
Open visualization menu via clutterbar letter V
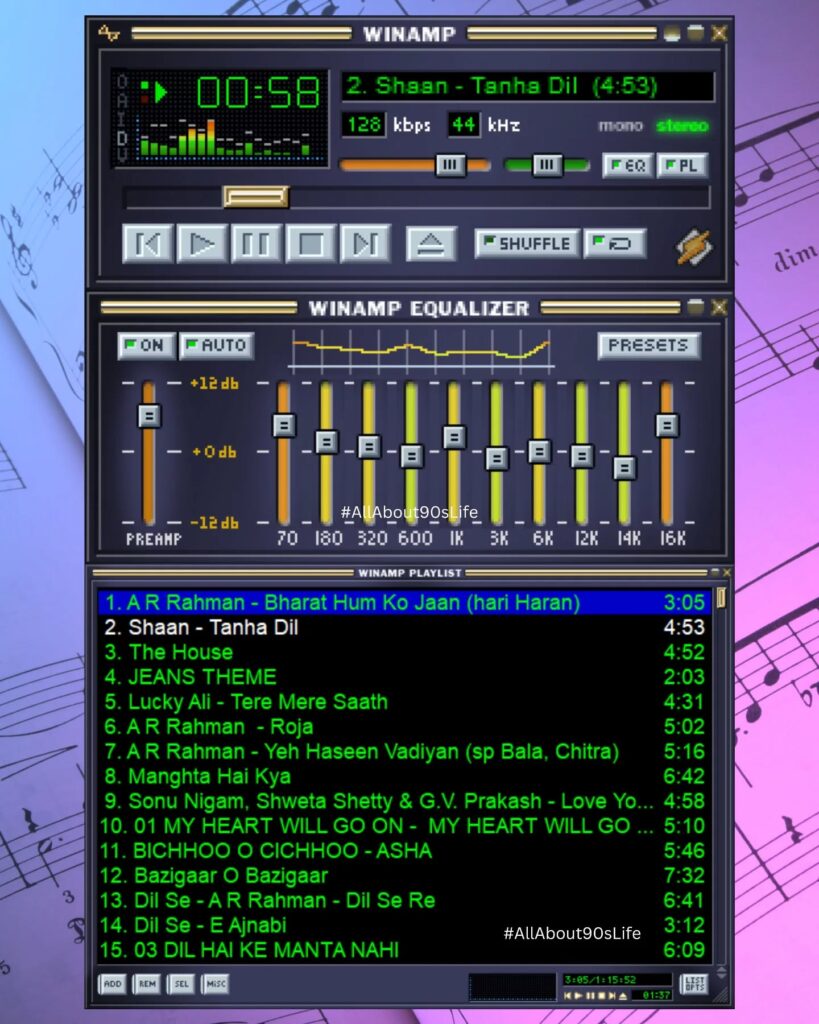122,155
